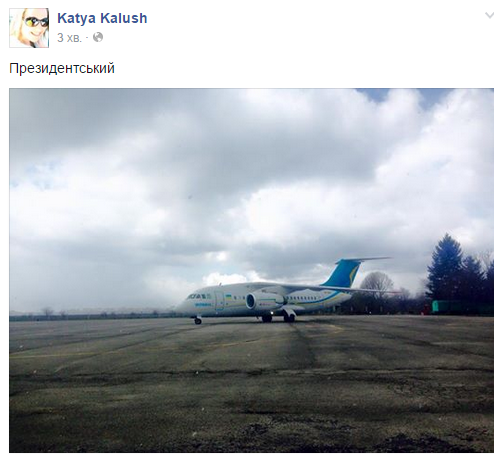Select the post text 'Президентський'
494x454 pixels.
click(x=62, y=68)
